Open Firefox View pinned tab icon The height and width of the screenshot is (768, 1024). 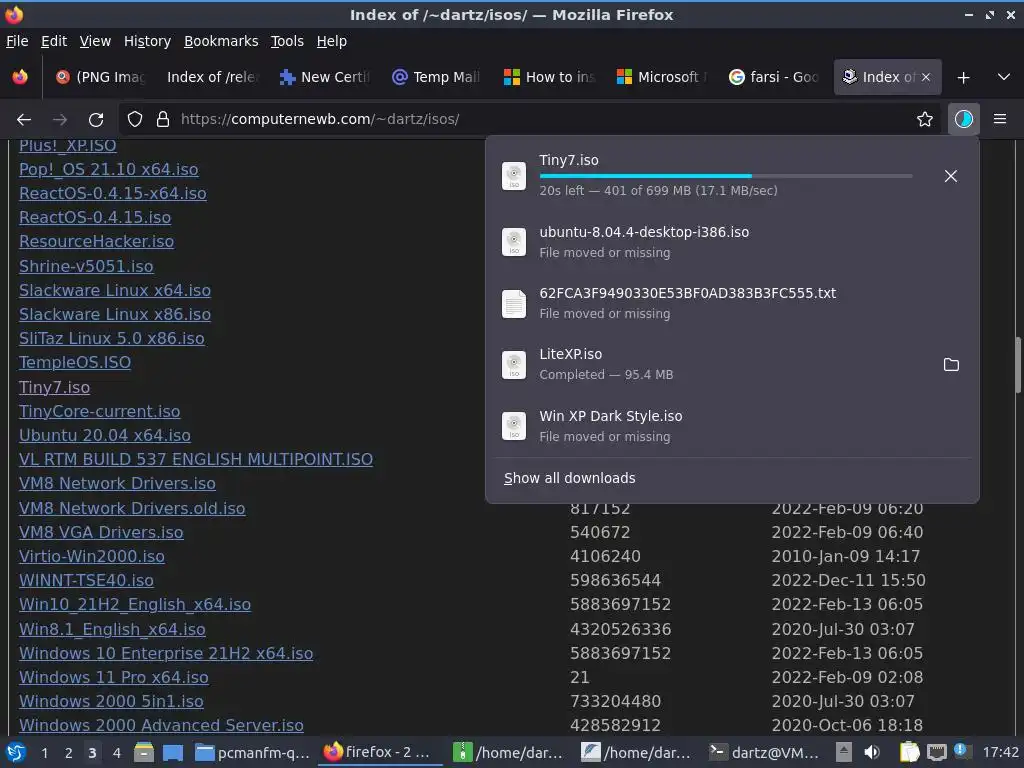20,77
